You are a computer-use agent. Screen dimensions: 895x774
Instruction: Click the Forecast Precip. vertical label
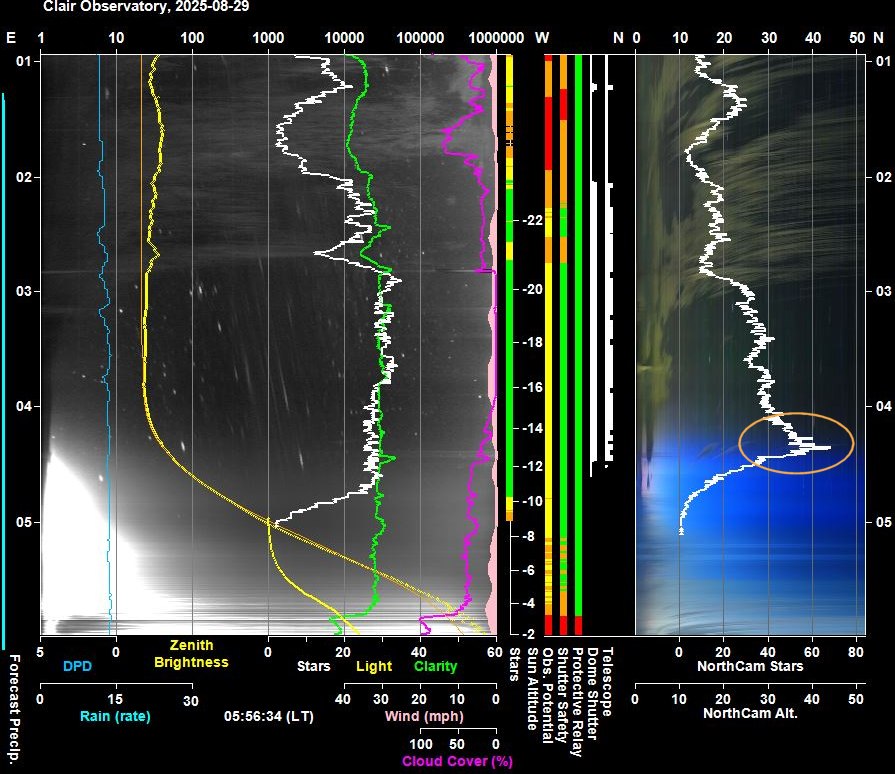pyautogui.click(x=15, y=706)
